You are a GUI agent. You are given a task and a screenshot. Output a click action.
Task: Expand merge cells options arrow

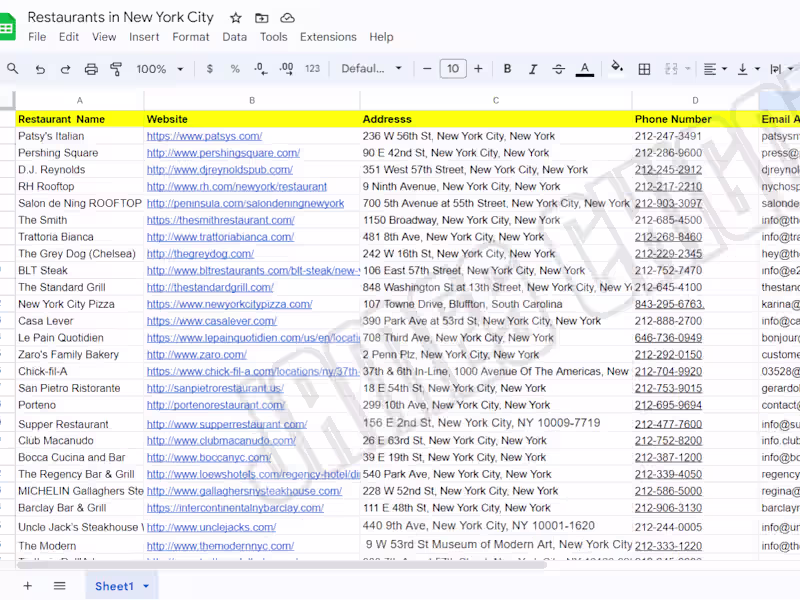(x=687, y=69)
